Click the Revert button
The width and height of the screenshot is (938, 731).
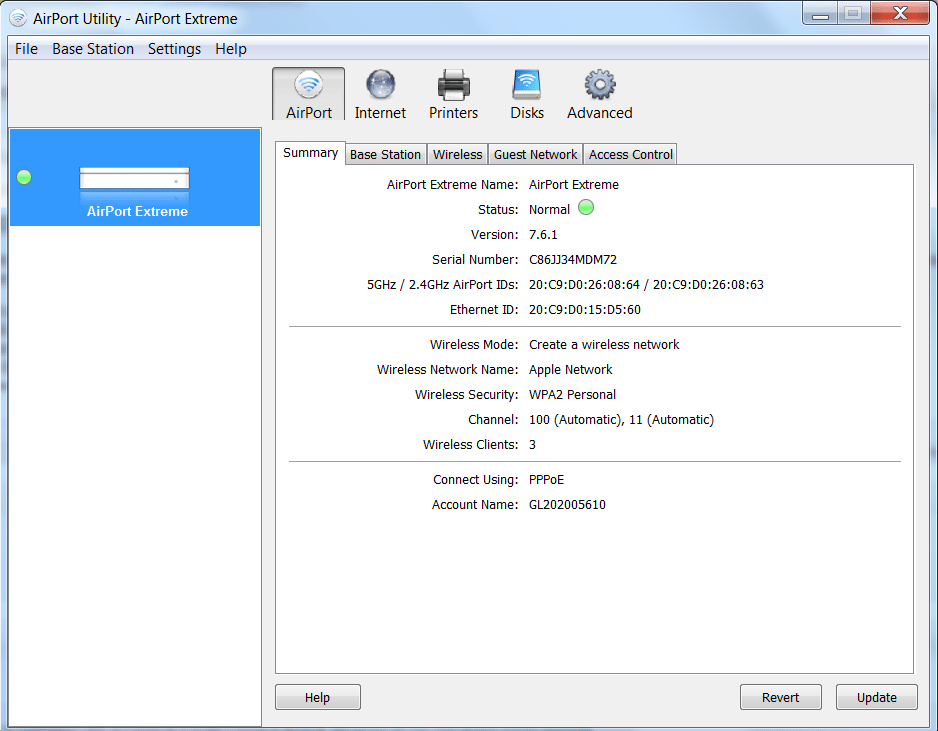[x=780, y=697]
